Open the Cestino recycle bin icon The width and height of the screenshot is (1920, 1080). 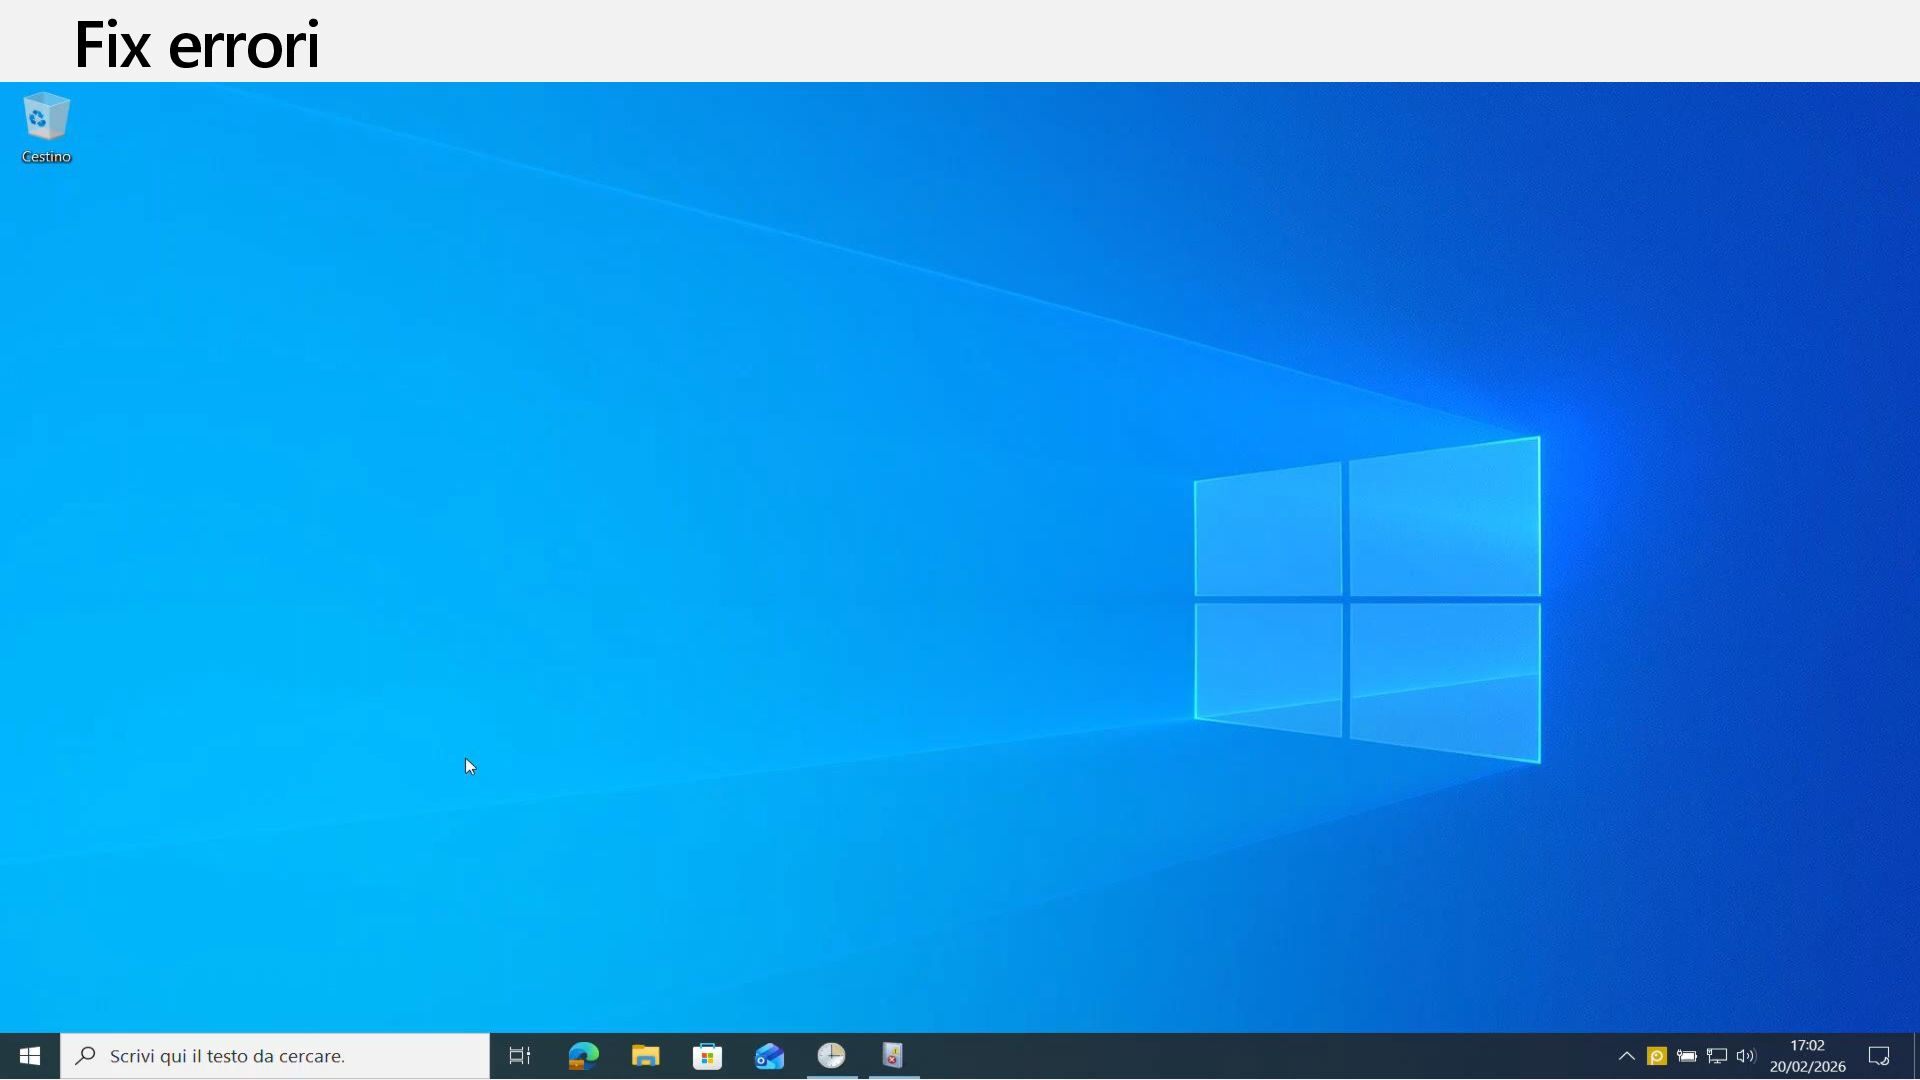click(46, 119)
